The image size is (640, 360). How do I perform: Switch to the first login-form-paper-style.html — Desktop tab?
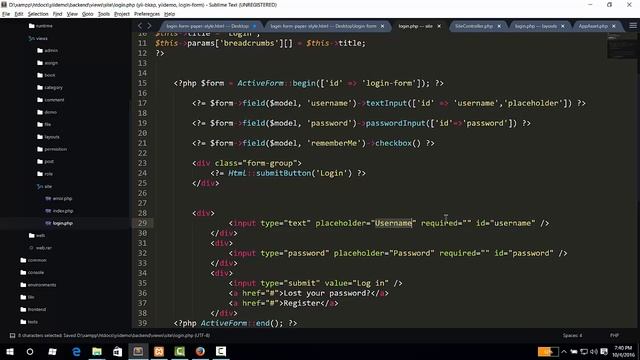pyautogui.click(x=207, y=26)
